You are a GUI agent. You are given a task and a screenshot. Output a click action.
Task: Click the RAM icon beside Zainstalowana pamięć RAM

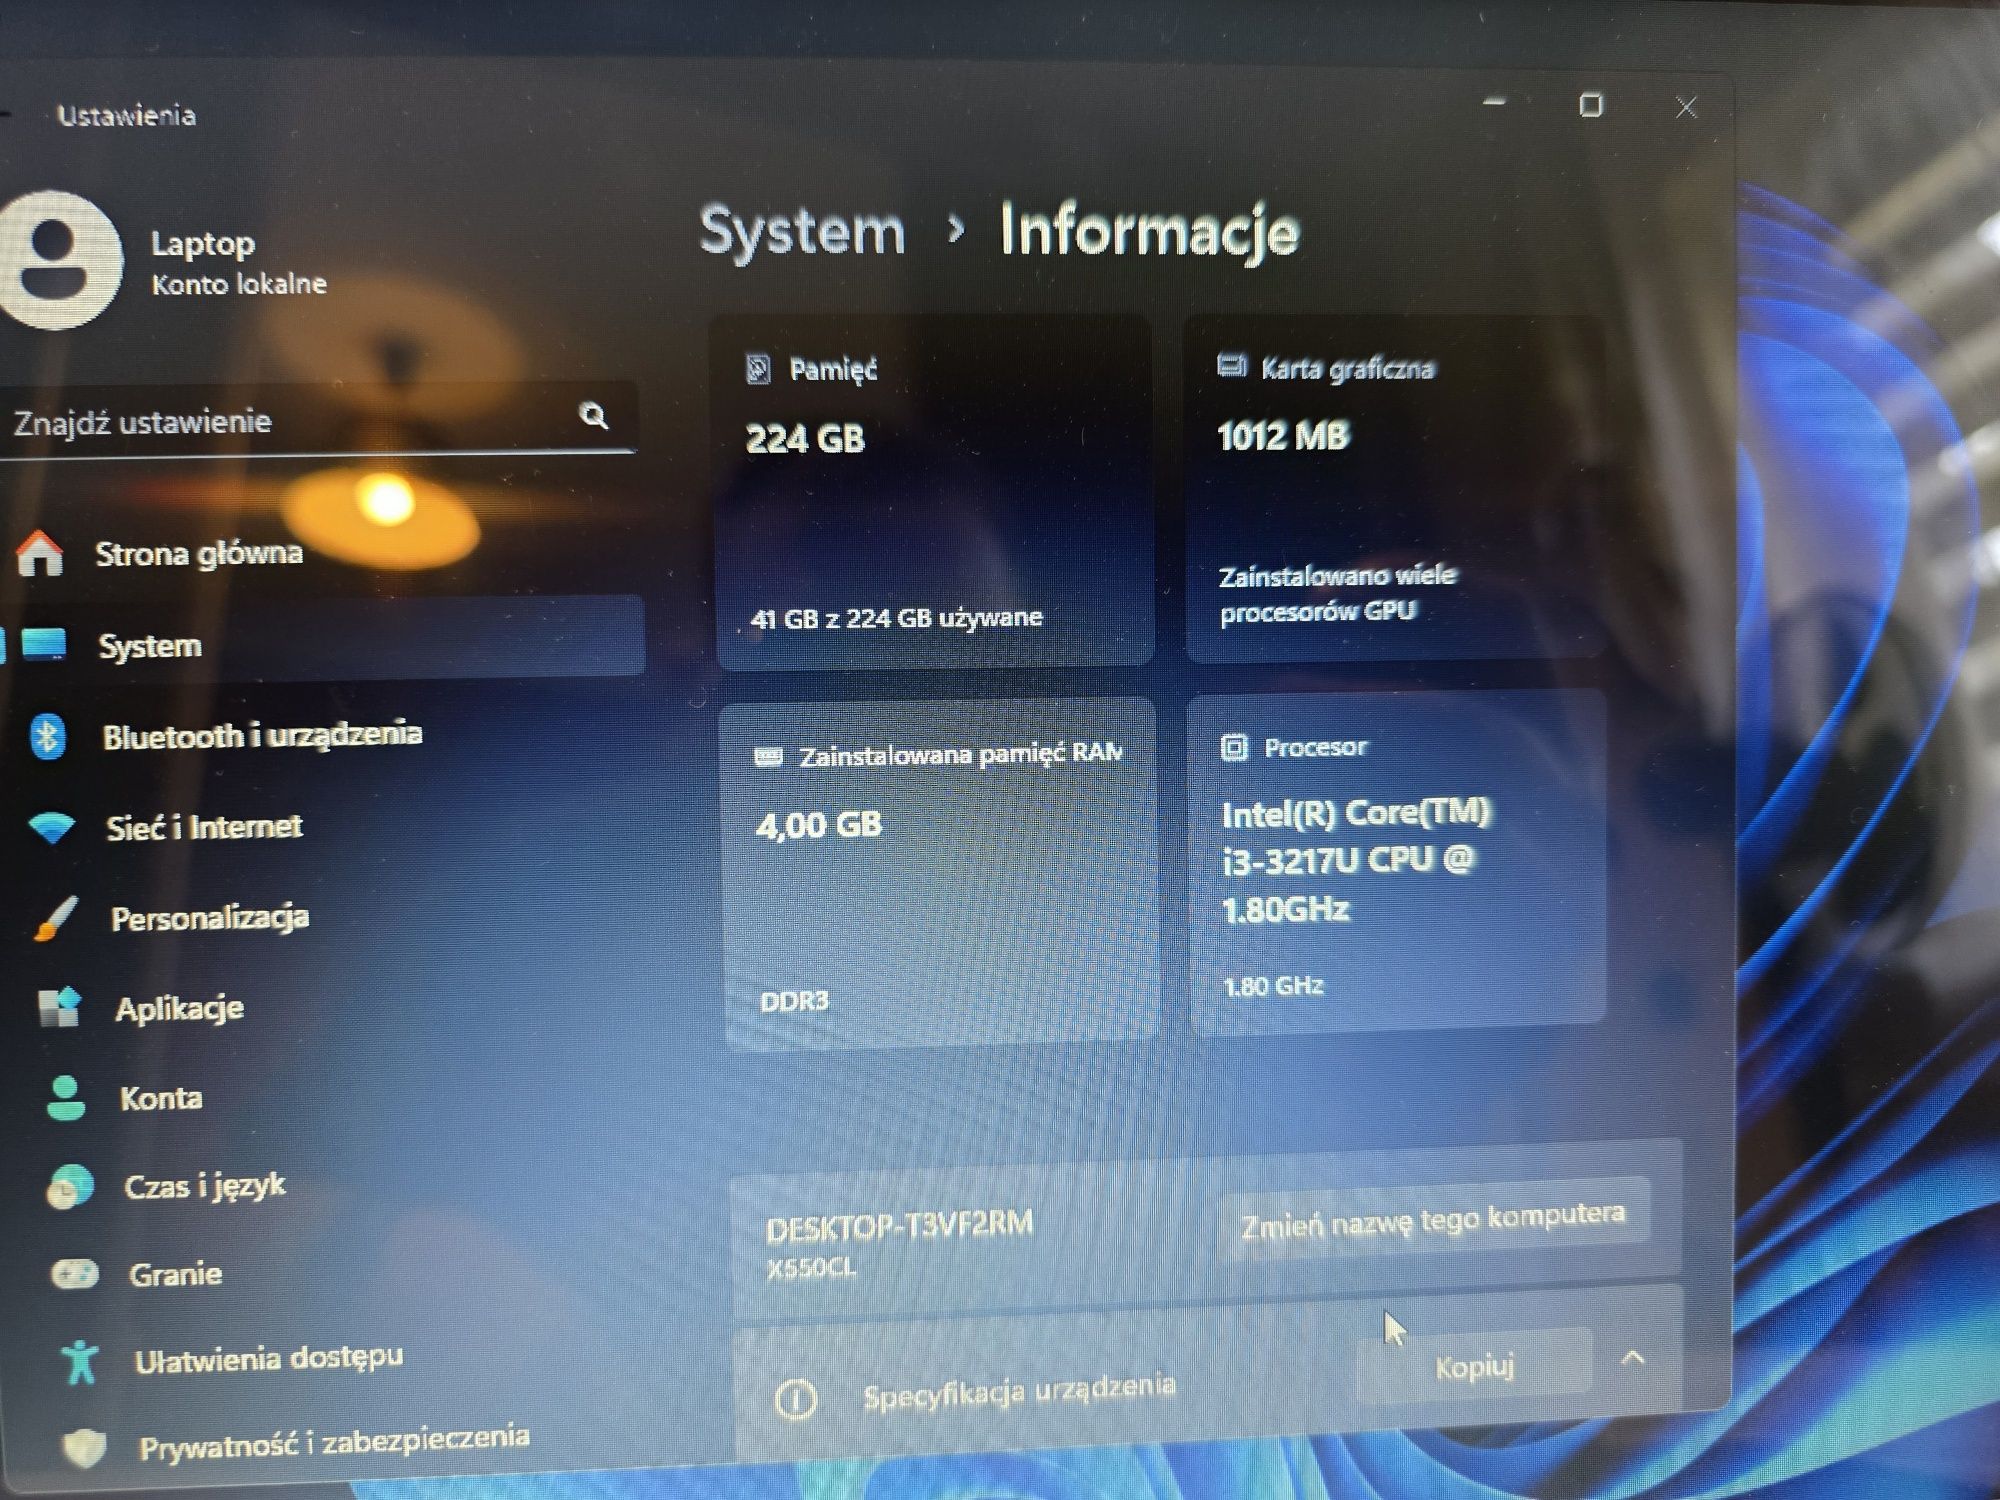[x=768, y=757]
